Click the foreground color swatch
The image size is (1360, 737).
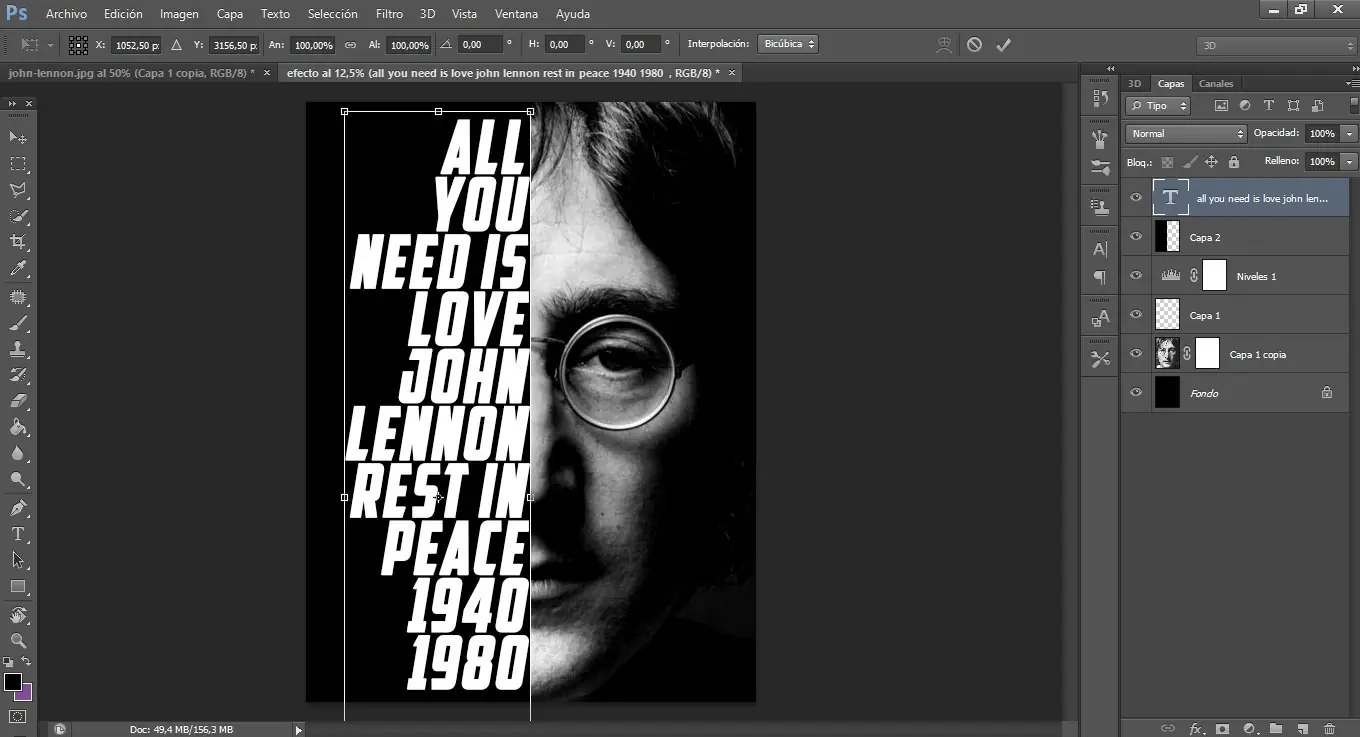click(13, 682)
